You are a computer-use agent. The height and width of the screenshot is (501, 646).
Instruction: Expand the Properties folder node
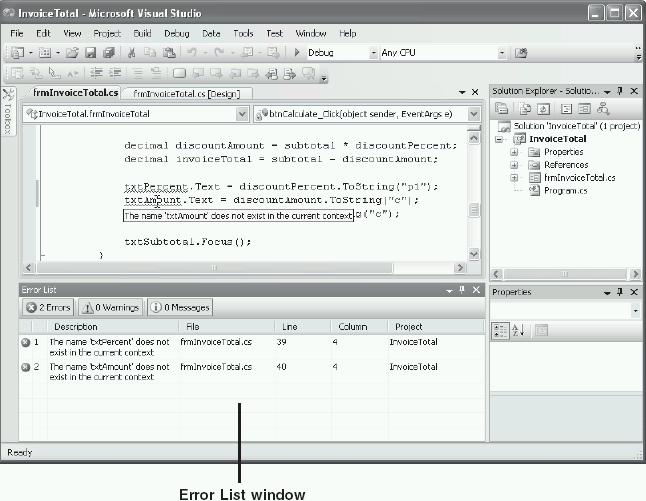(x=514, y=152)
